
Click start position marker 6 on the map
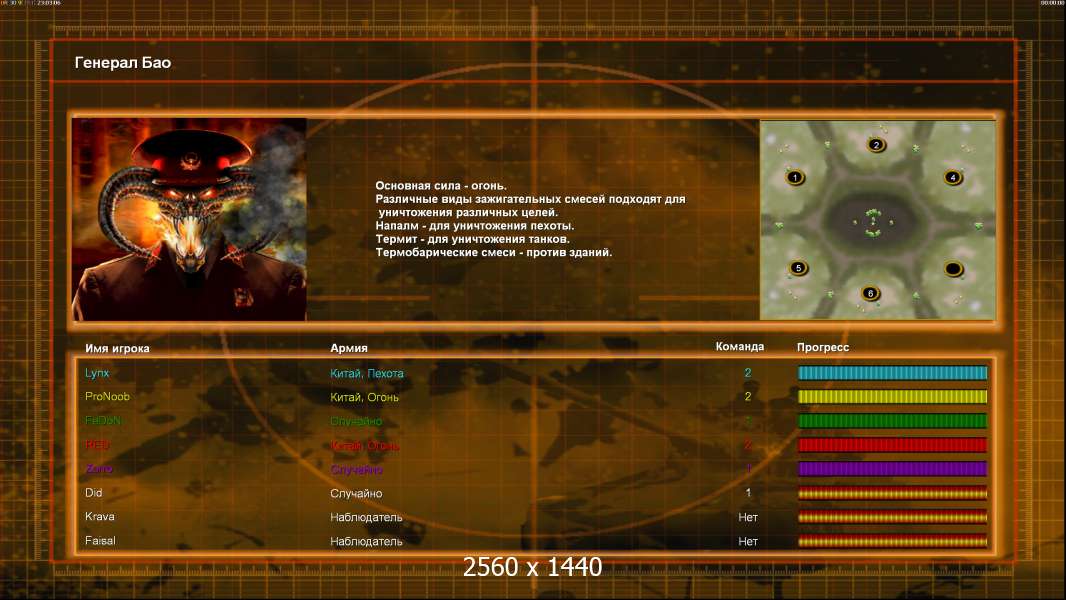[x=870, y=294]
